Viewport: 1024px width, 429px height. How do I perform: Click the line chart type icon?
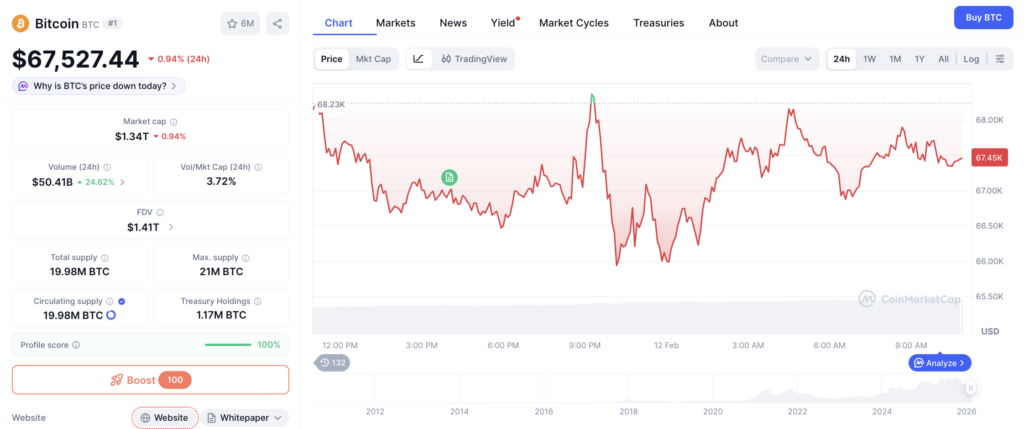[419, 59]
